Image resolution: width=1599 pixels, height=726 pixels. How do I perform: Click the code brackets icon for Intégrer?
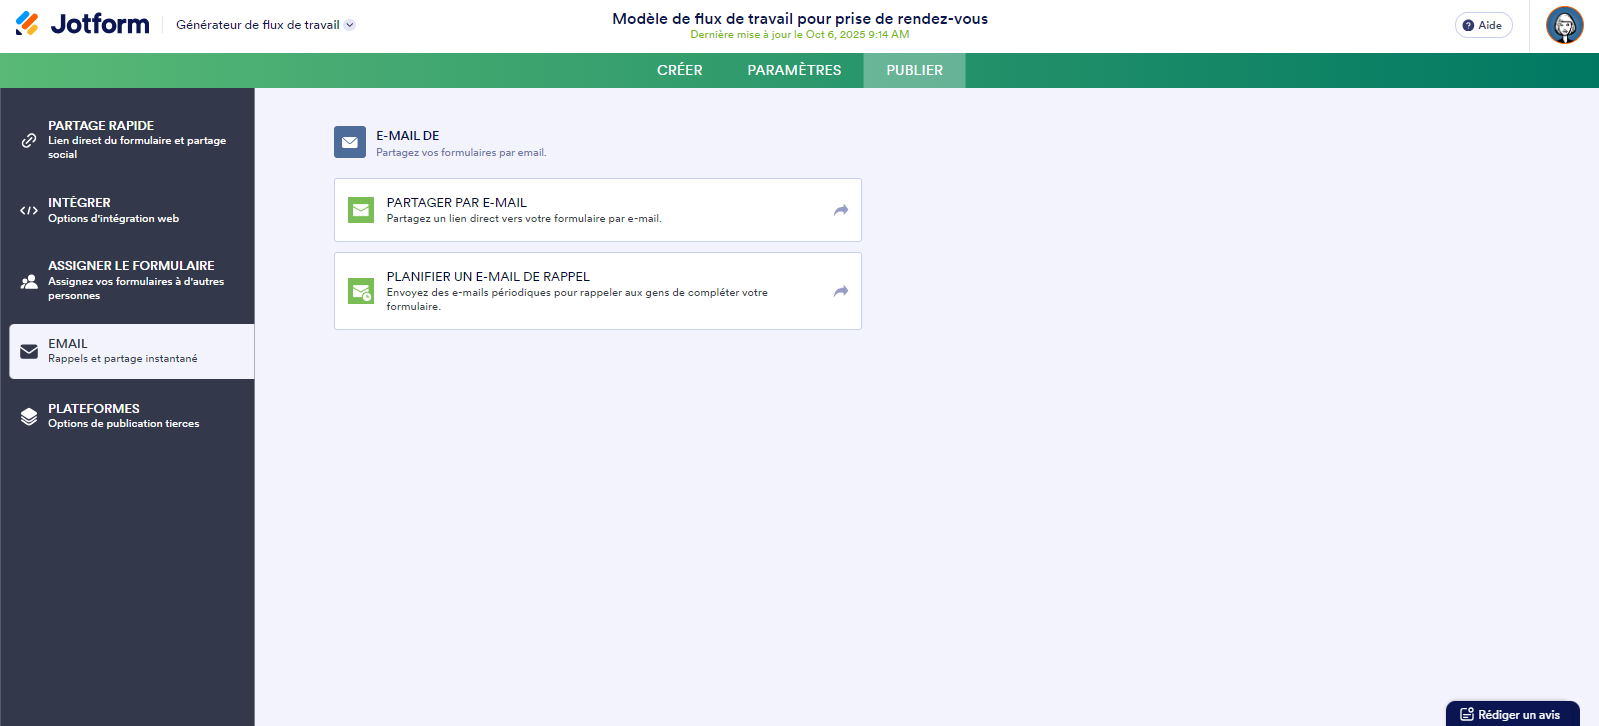pyautogui.click(x=29, y=210)
